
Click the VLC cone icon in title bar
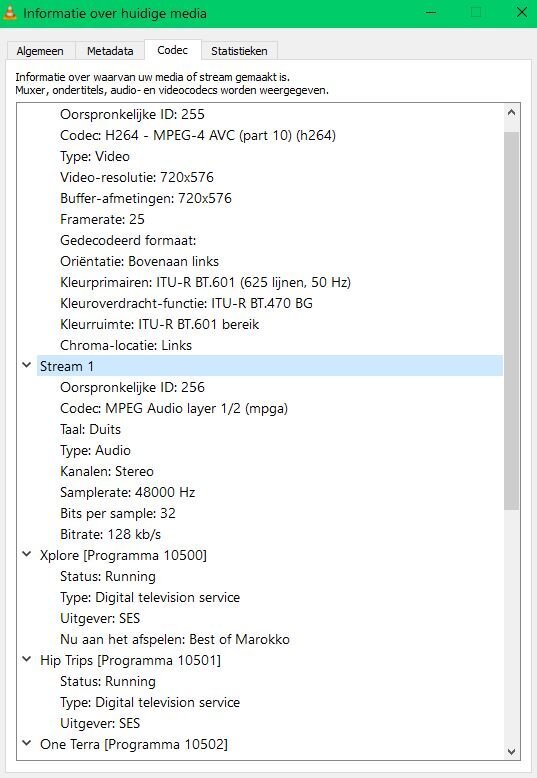point(9,13)
